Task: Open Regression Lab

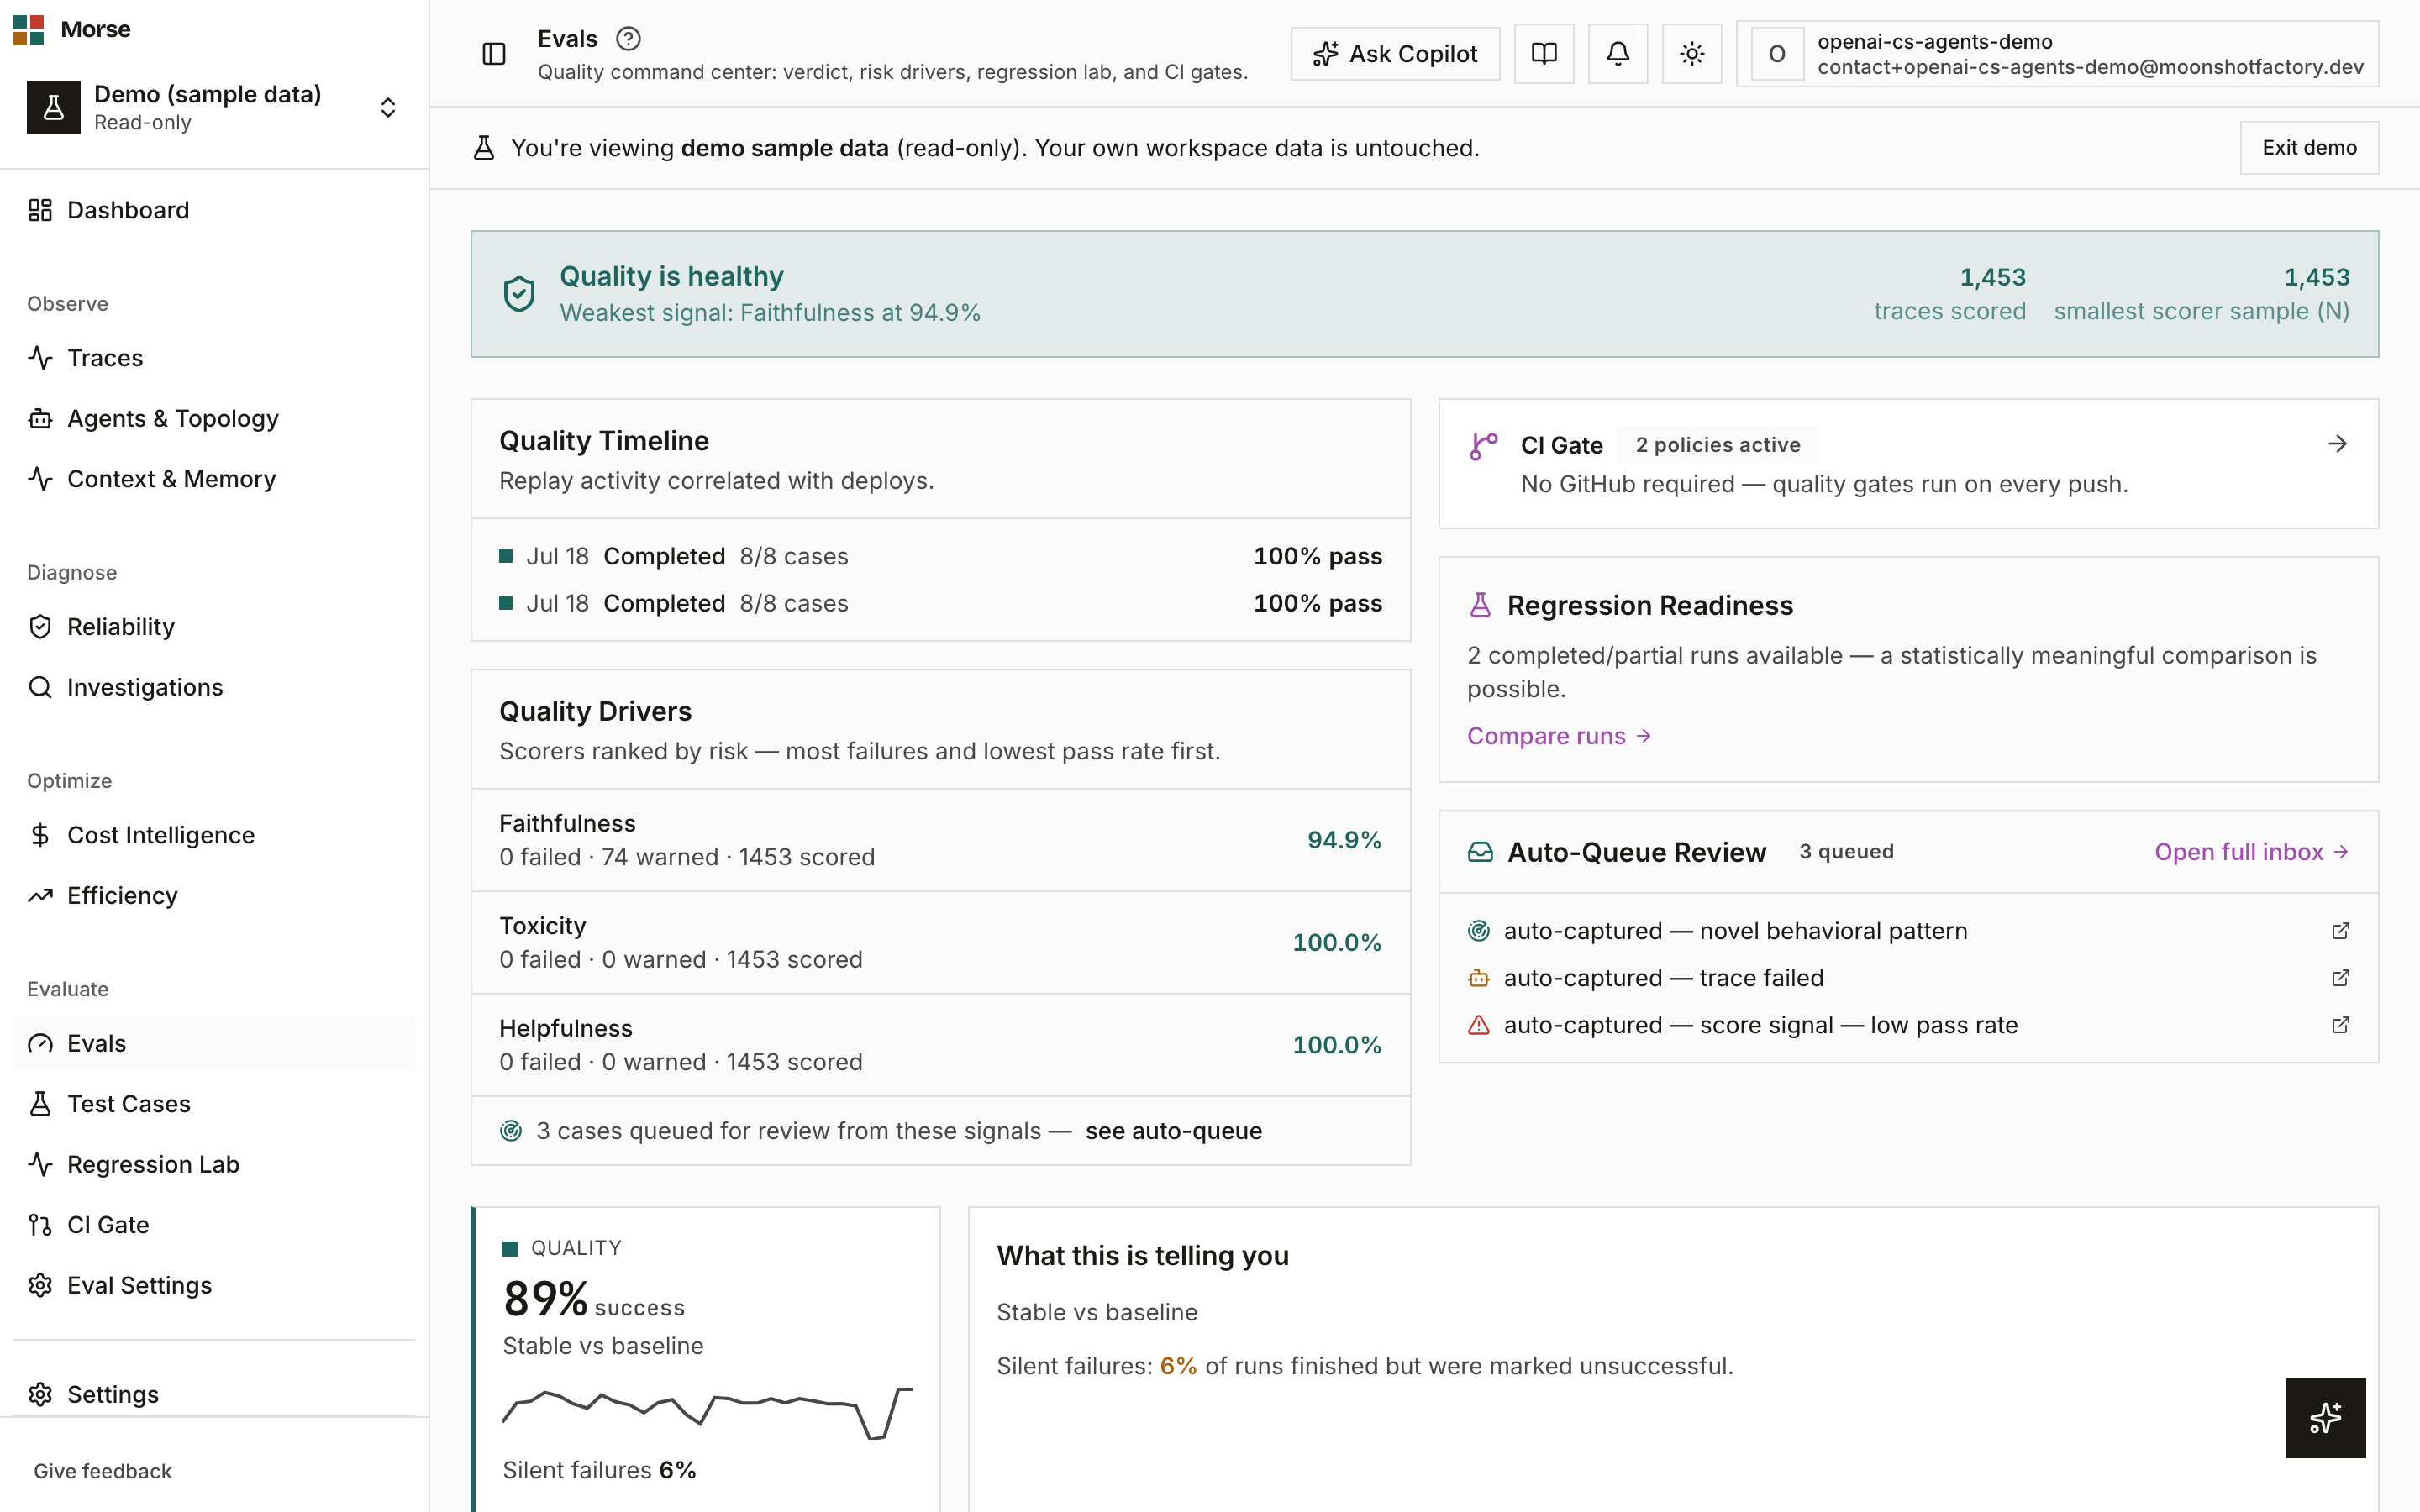Action: coord(214,1164)
